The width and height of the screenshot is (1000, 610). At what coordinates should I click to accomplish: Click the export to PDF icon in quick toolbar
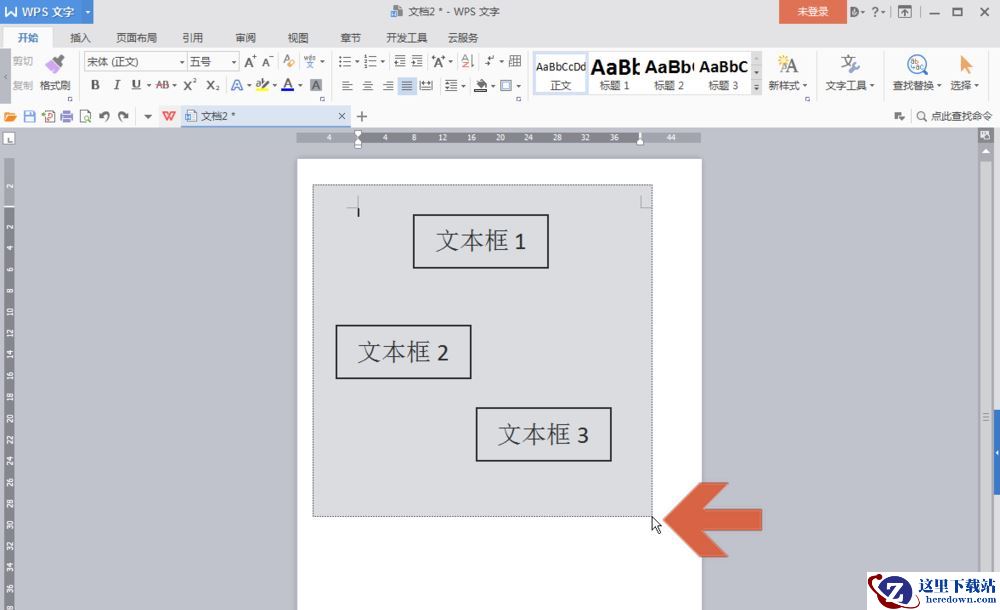click(48, 116)
